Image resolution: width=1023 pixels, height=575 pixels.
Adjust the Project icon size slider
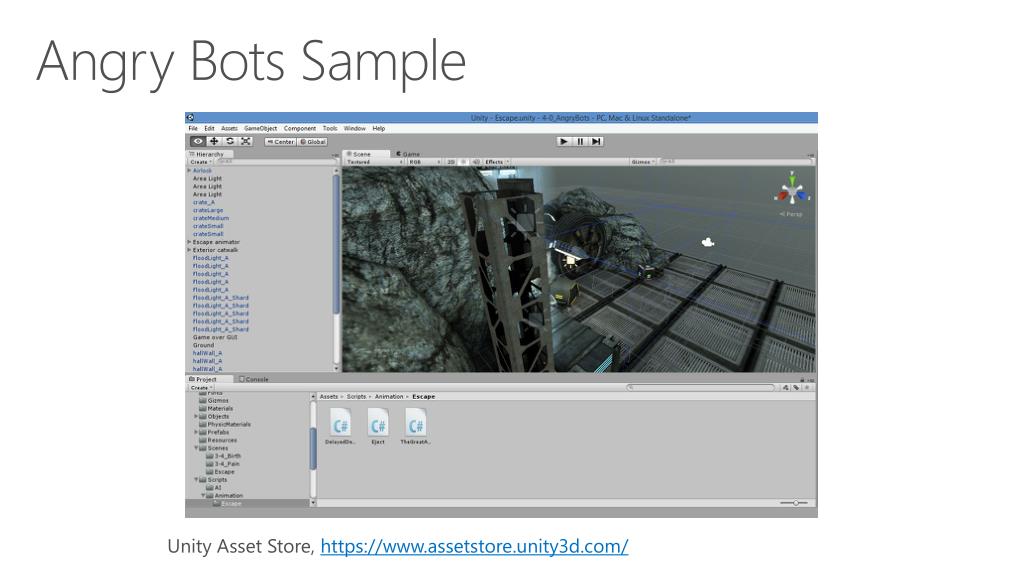[x=794, y=503]
